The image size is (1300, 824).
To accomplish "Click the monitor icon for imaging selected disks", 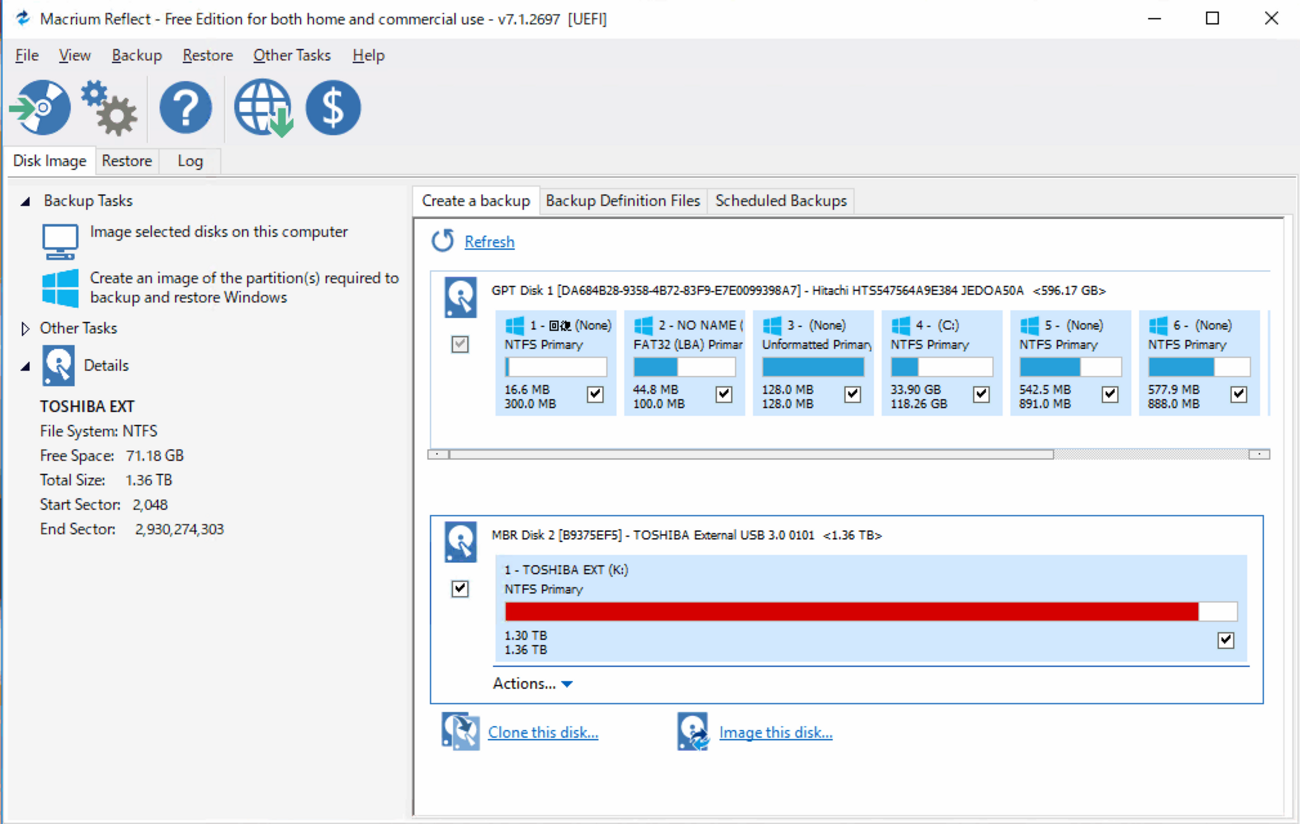I will (60, 240).
